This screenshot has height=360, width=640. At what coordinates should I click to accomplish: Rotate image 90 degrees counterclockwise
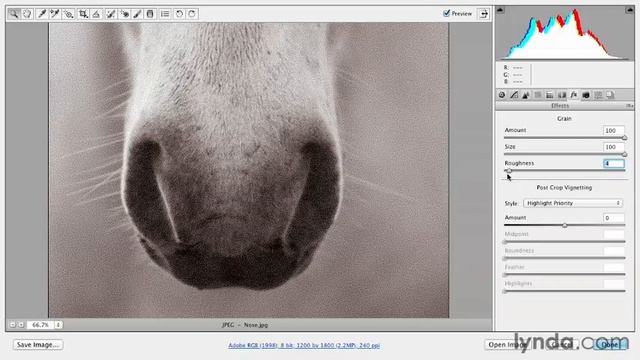click(x=179, y=14)
